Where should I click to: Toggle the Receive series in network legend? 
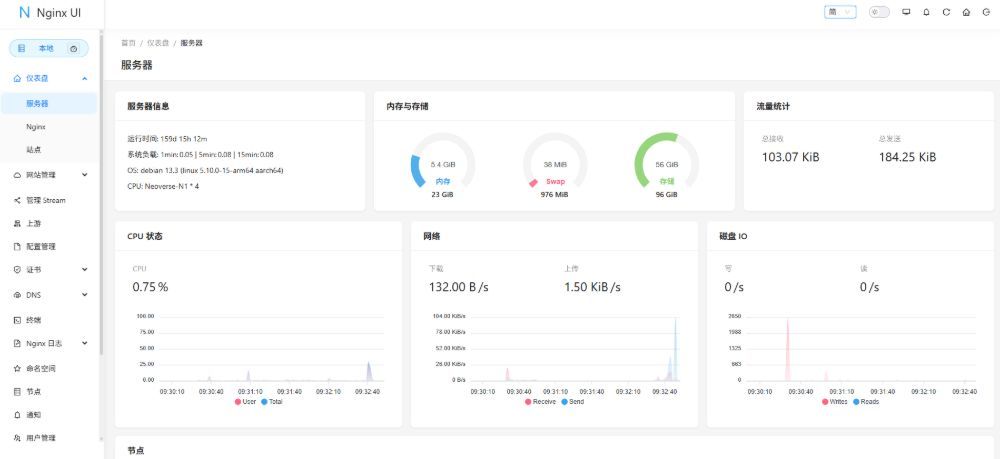tap(540, 402)
